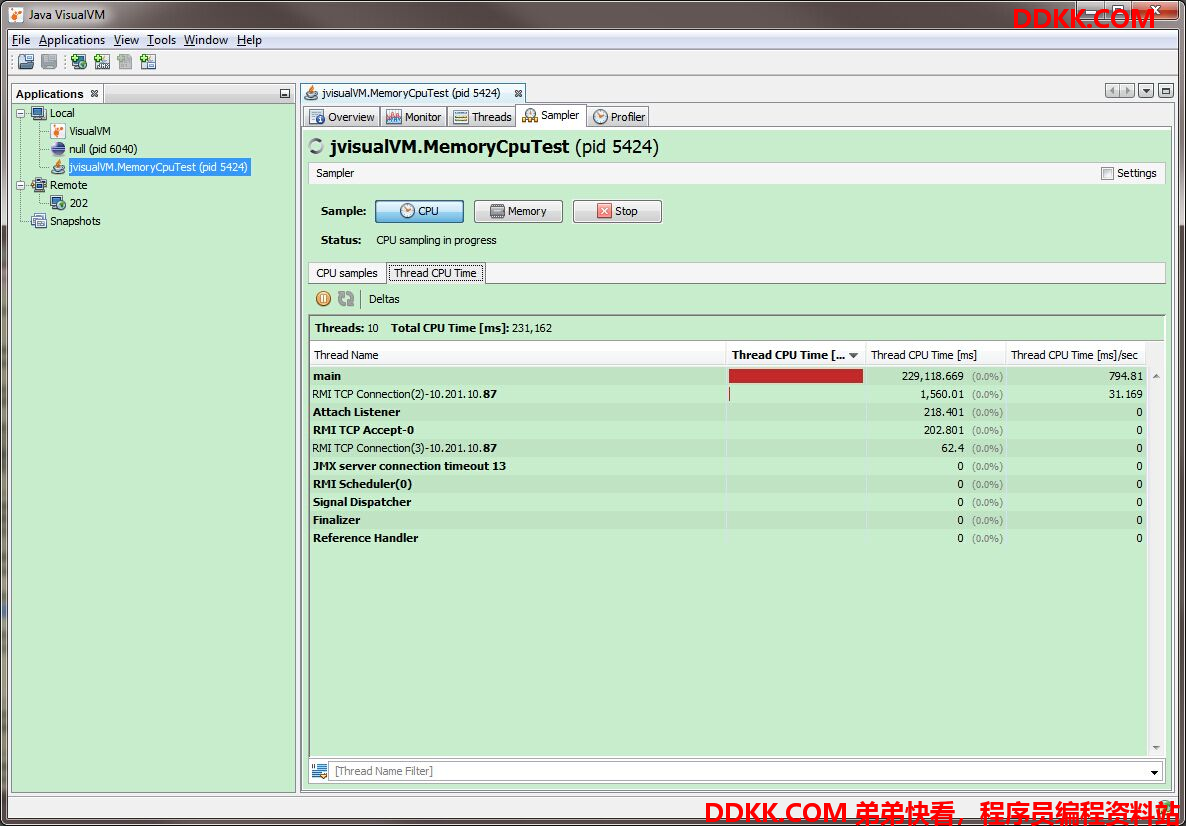Screen dimensions: 1186x826
Task: Collapse the Local tree node
Action: [x=20, y=113]
